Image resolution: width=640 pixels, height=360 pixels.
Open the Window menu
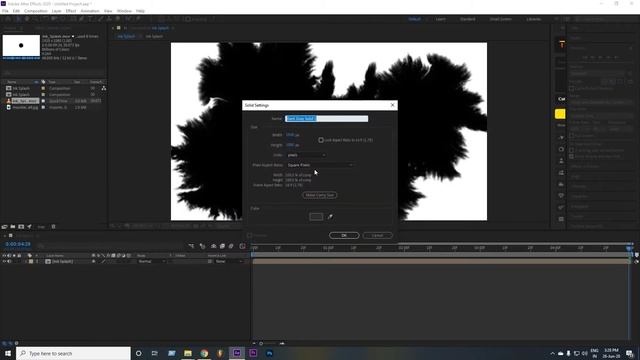coord(124,11)
